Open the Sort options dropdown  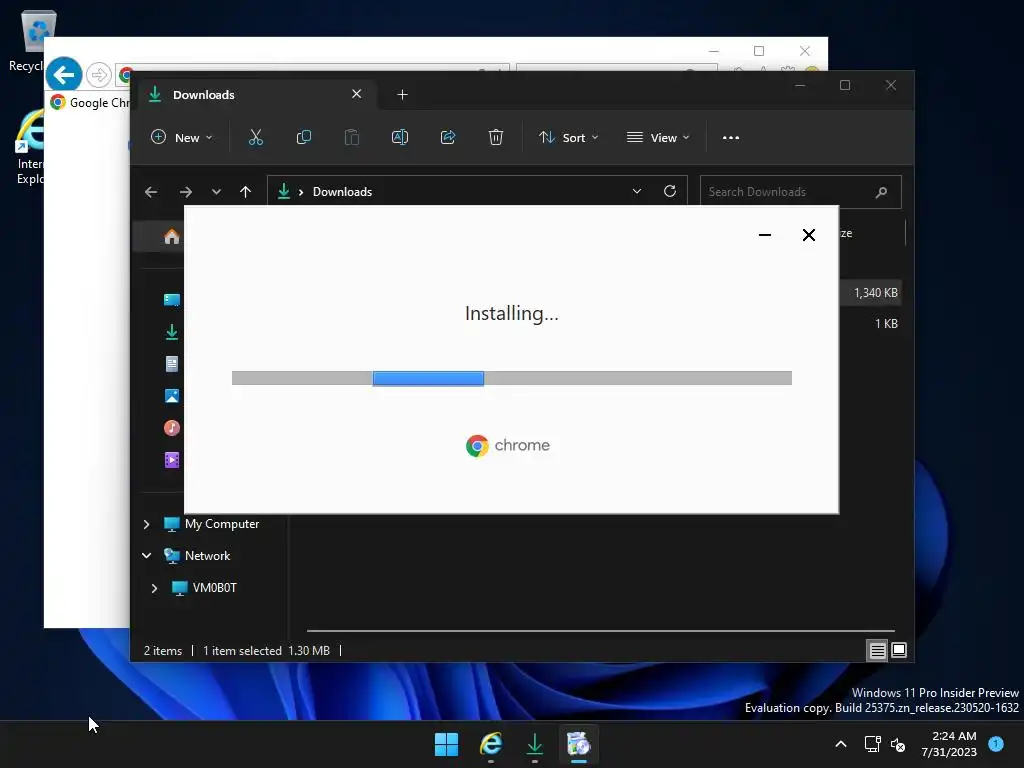coord(568,138)
